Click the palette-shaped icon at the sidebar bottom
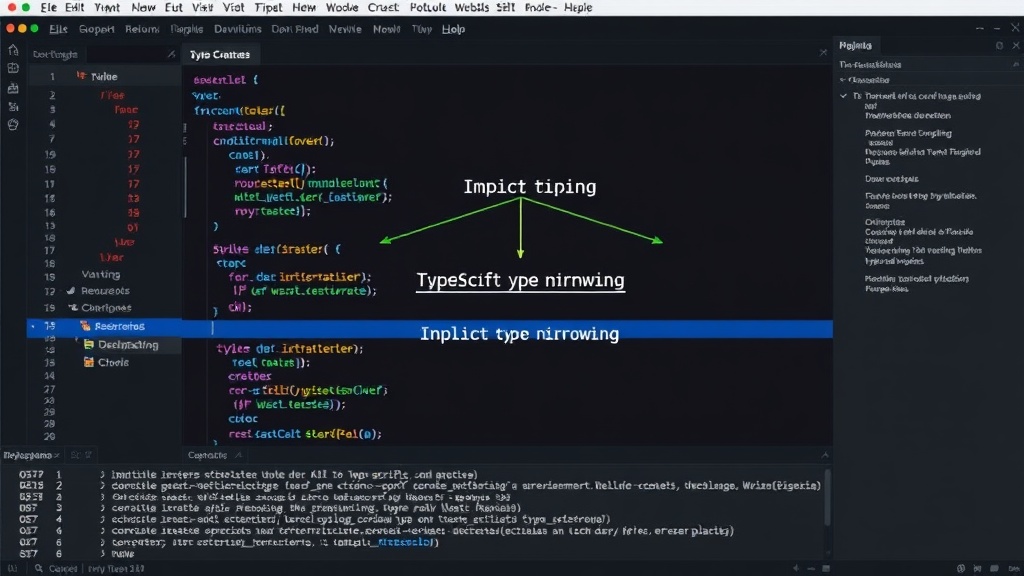 [13, 124]
